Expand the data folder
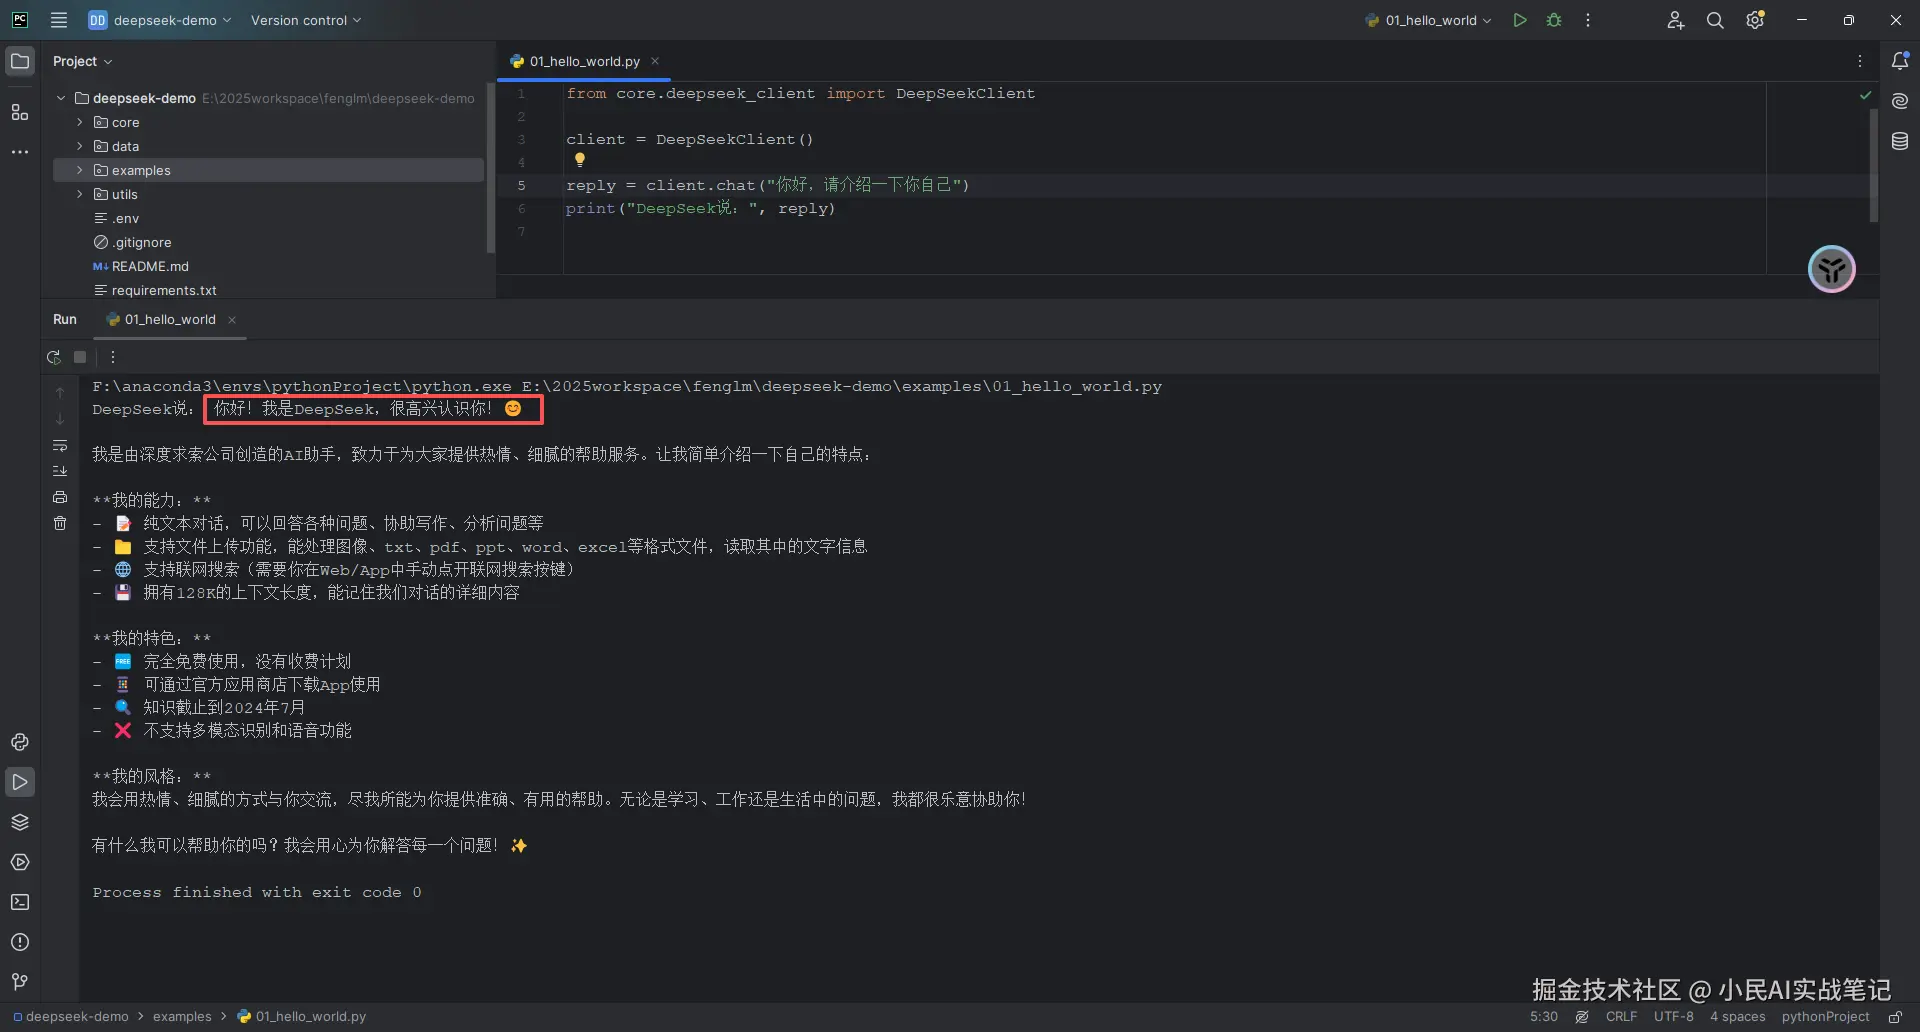Viewport: 1920px width, 1032px height. click(x=79, y=146)
